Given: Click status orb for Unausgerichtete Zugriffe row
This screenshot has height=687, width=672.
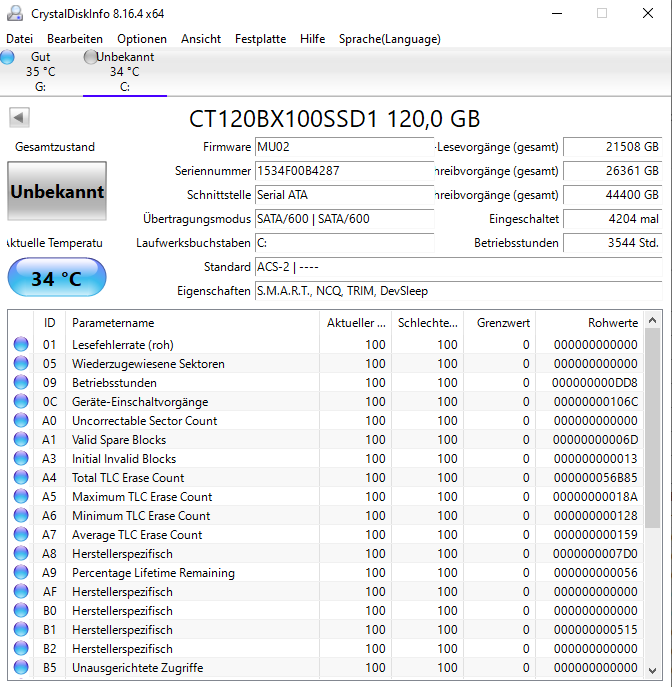Looking at the screenshot, I should click(21, 668).
